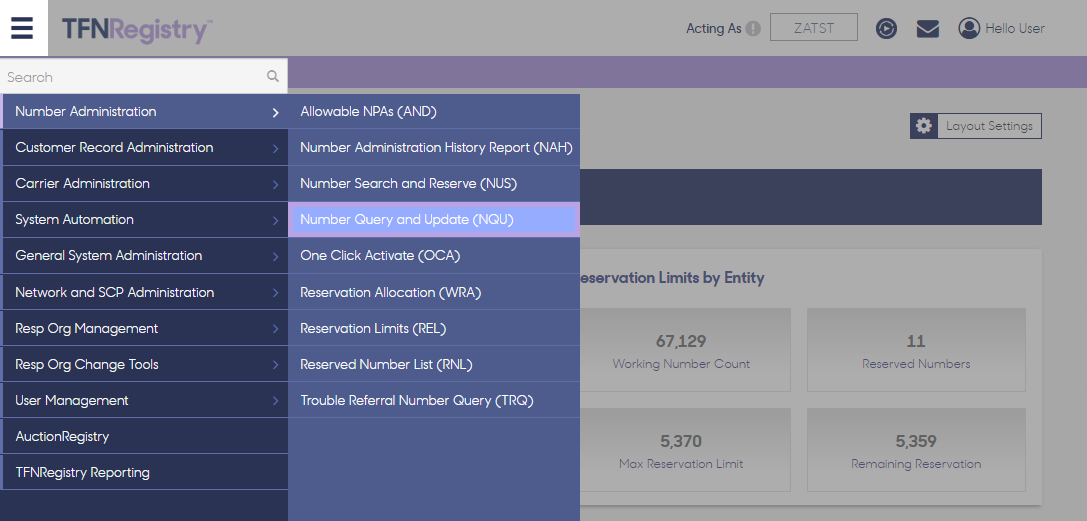The image size is (1087, 521).
Task: Select Number Administration menu item
Action: (x=145, y=112)
